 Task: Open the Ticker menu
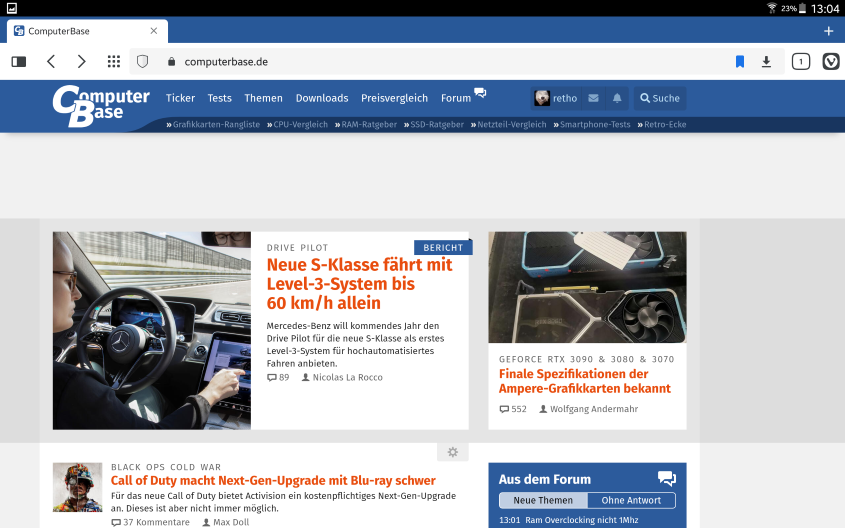click(x=180, y=98)
